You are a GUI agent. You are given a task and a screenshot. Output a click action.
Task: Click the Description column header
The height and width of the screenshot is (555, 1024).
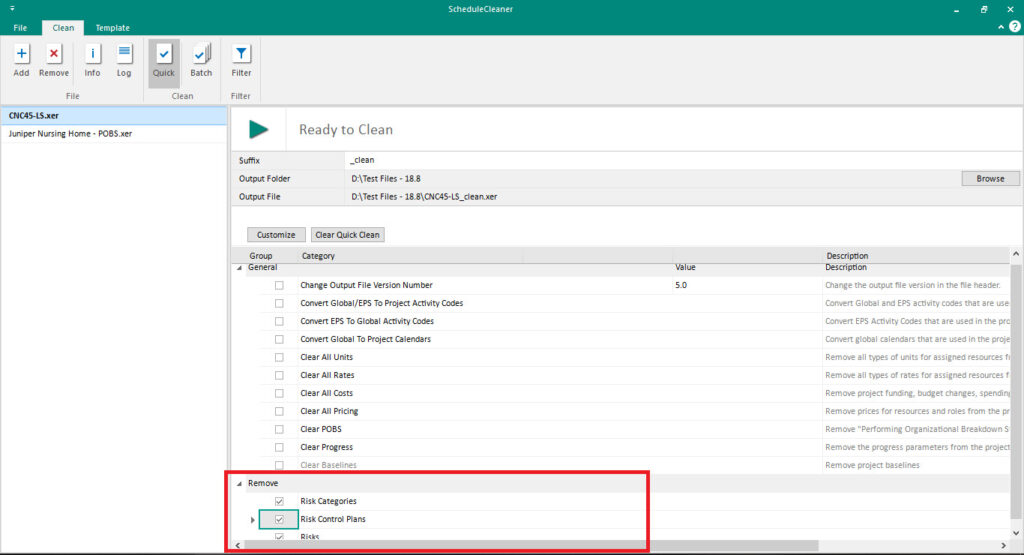(847, 256)
